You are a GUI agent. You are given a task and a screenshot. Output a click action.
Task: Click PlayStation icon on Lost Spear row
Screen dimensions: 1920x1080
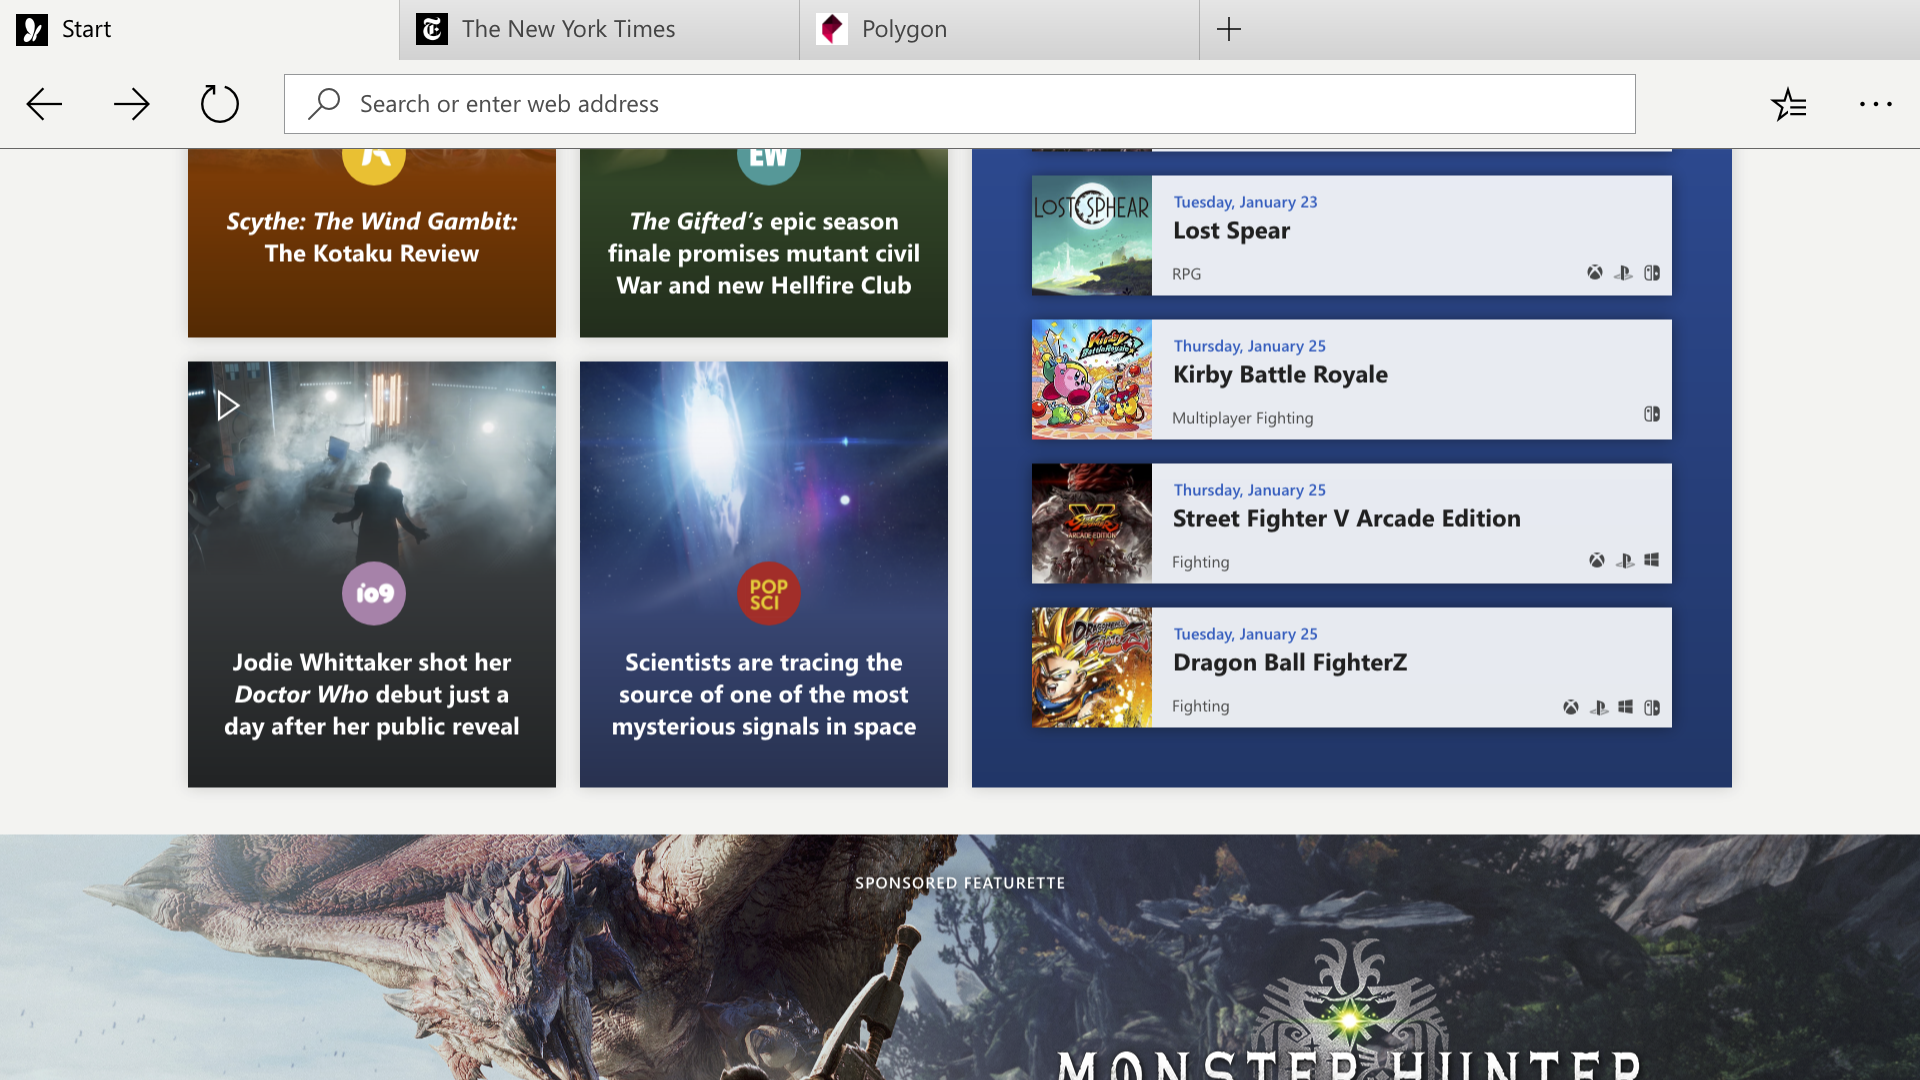tap(1624, 272)
